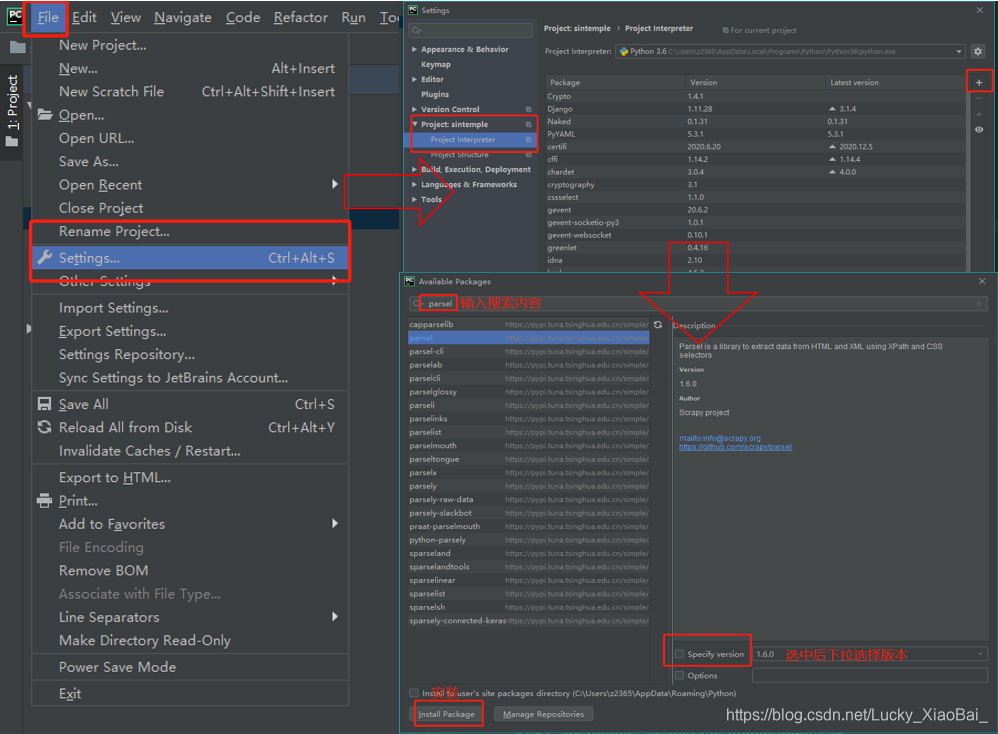Click the Options text field

point(870,675)
